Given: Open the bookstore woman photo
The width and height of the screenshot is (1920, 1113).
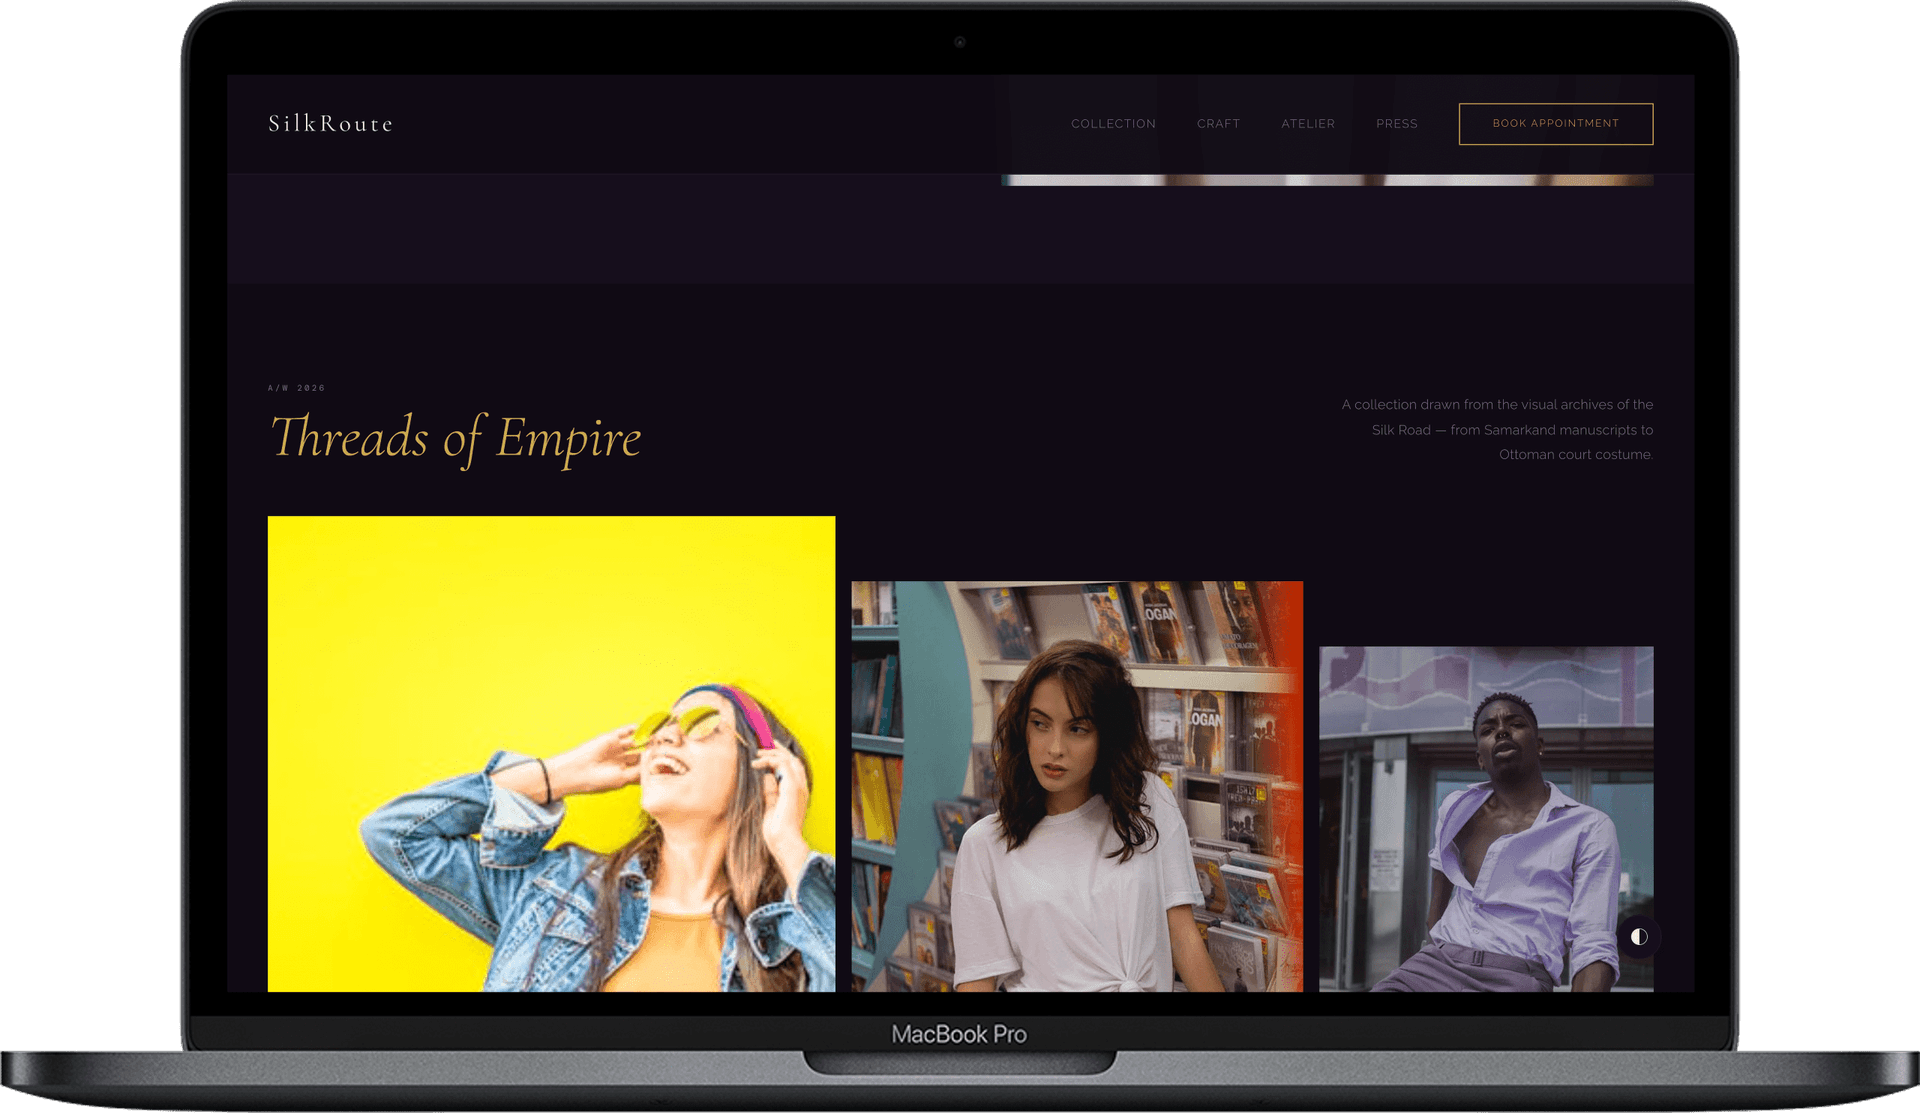Looking at the screenshot, I should 1076,786.
